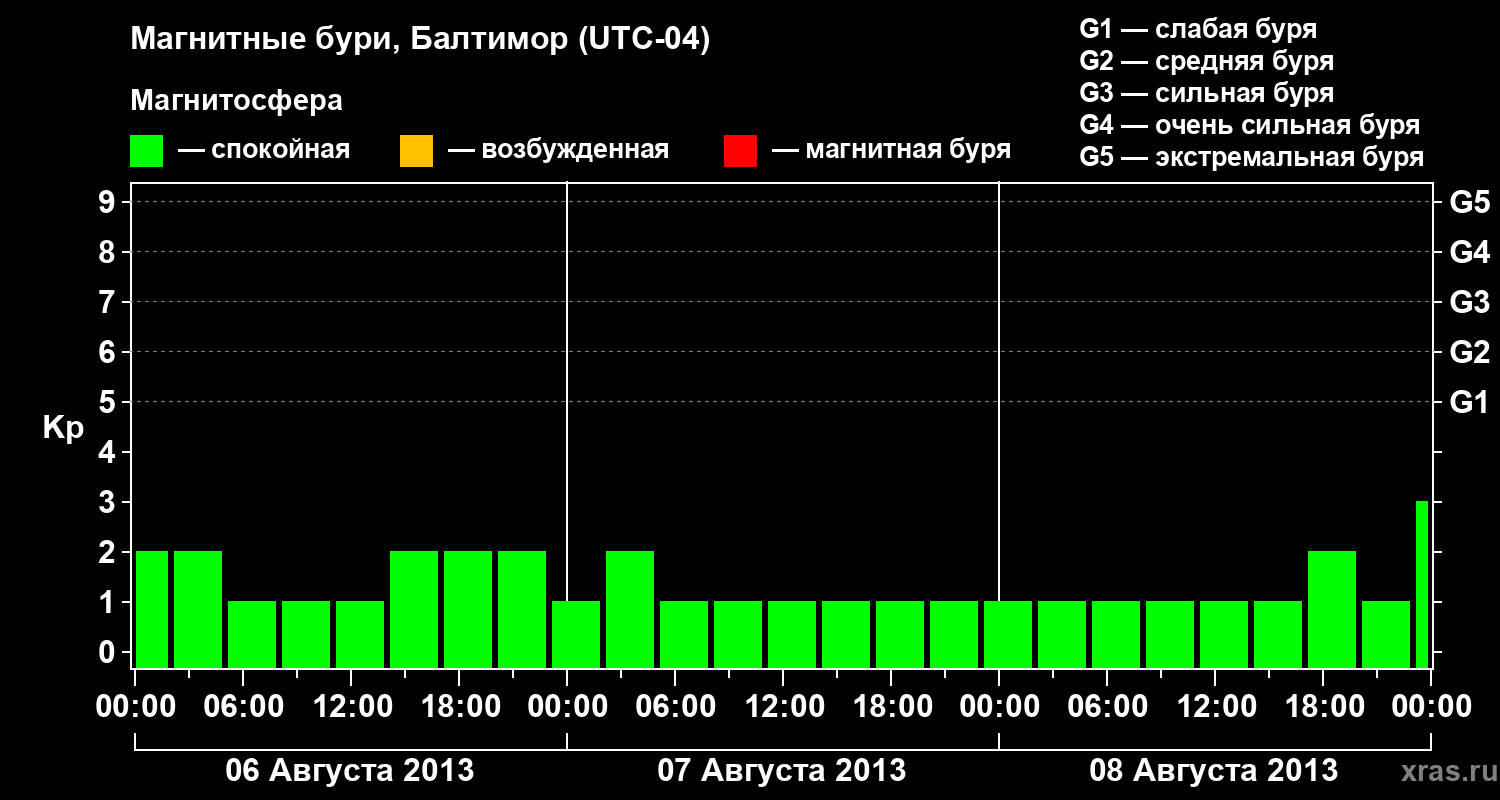Click the '08 Августа 2013' date label

tap(1214, 770)
